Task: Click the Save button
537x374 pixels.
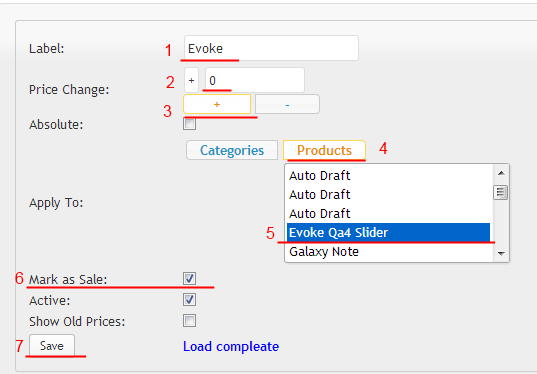Action: [52, 346]
